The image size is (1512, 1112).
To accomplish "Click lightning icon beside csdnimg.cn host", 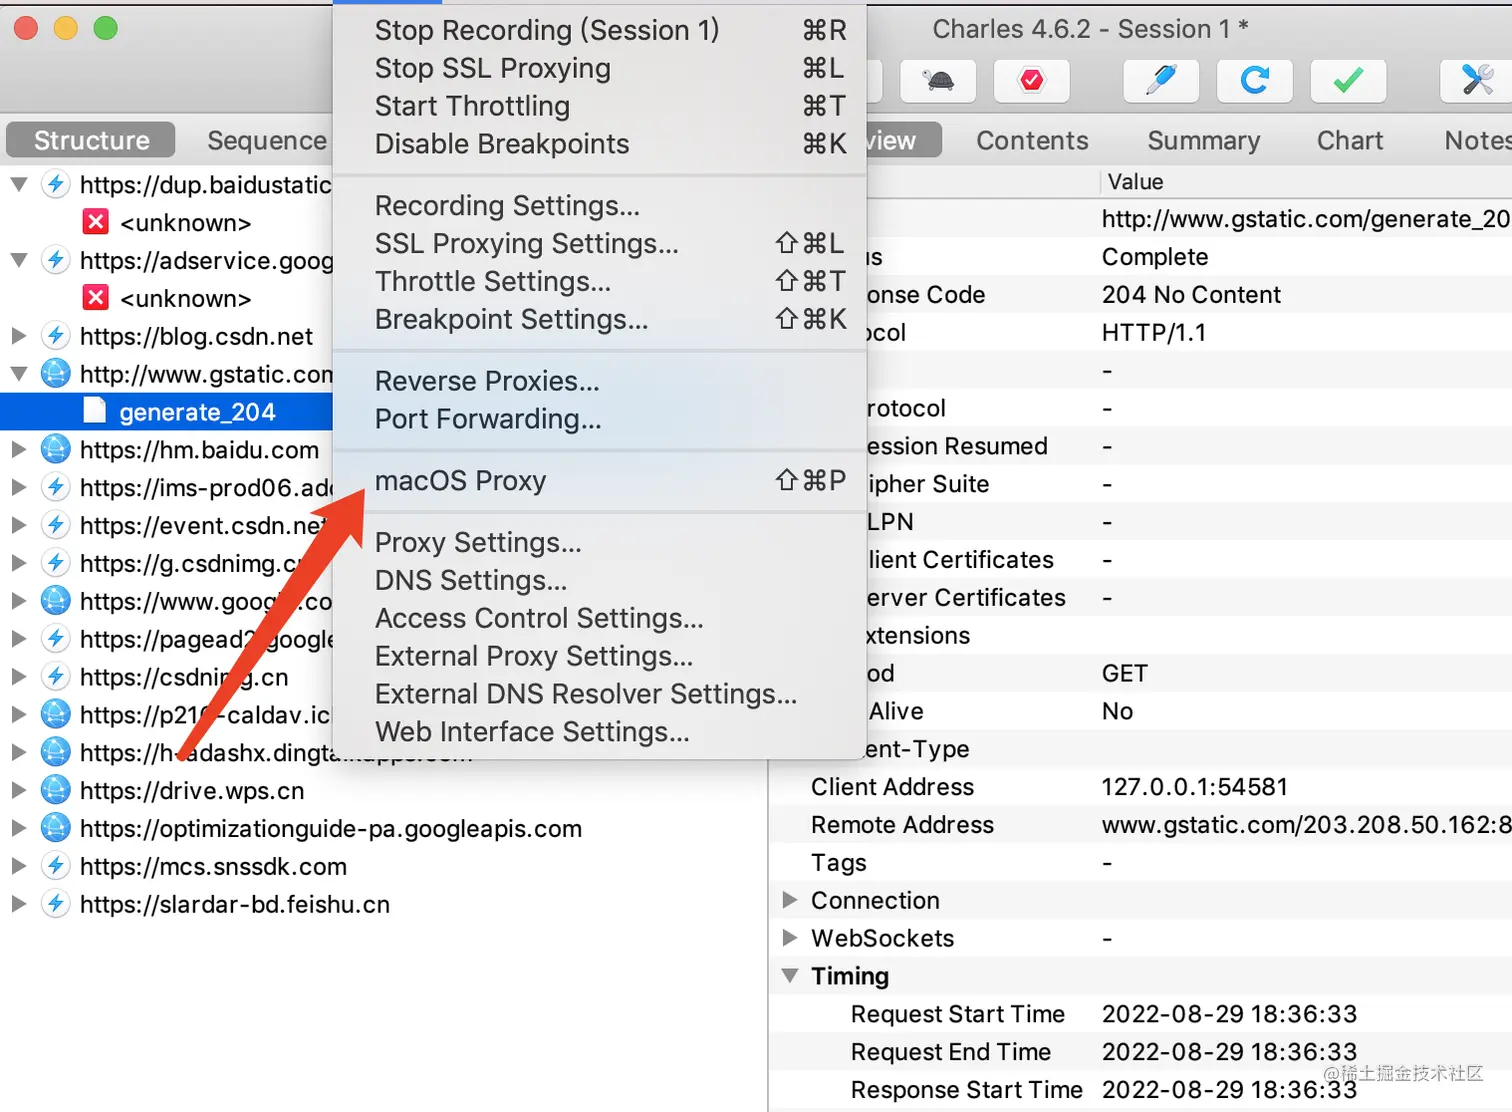I will coord(56,677).
